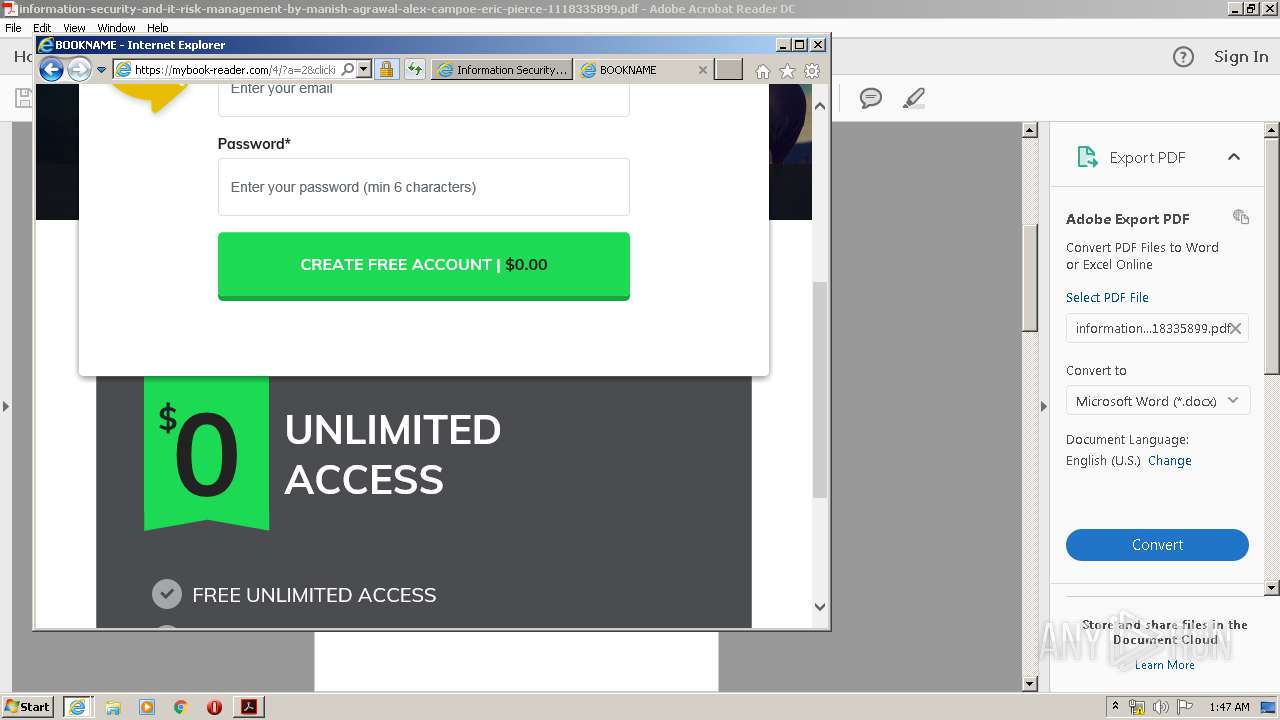Screen dimensions: 1280x720
Task: Switch to the Information Security tab
Action: tap(502, 70)
